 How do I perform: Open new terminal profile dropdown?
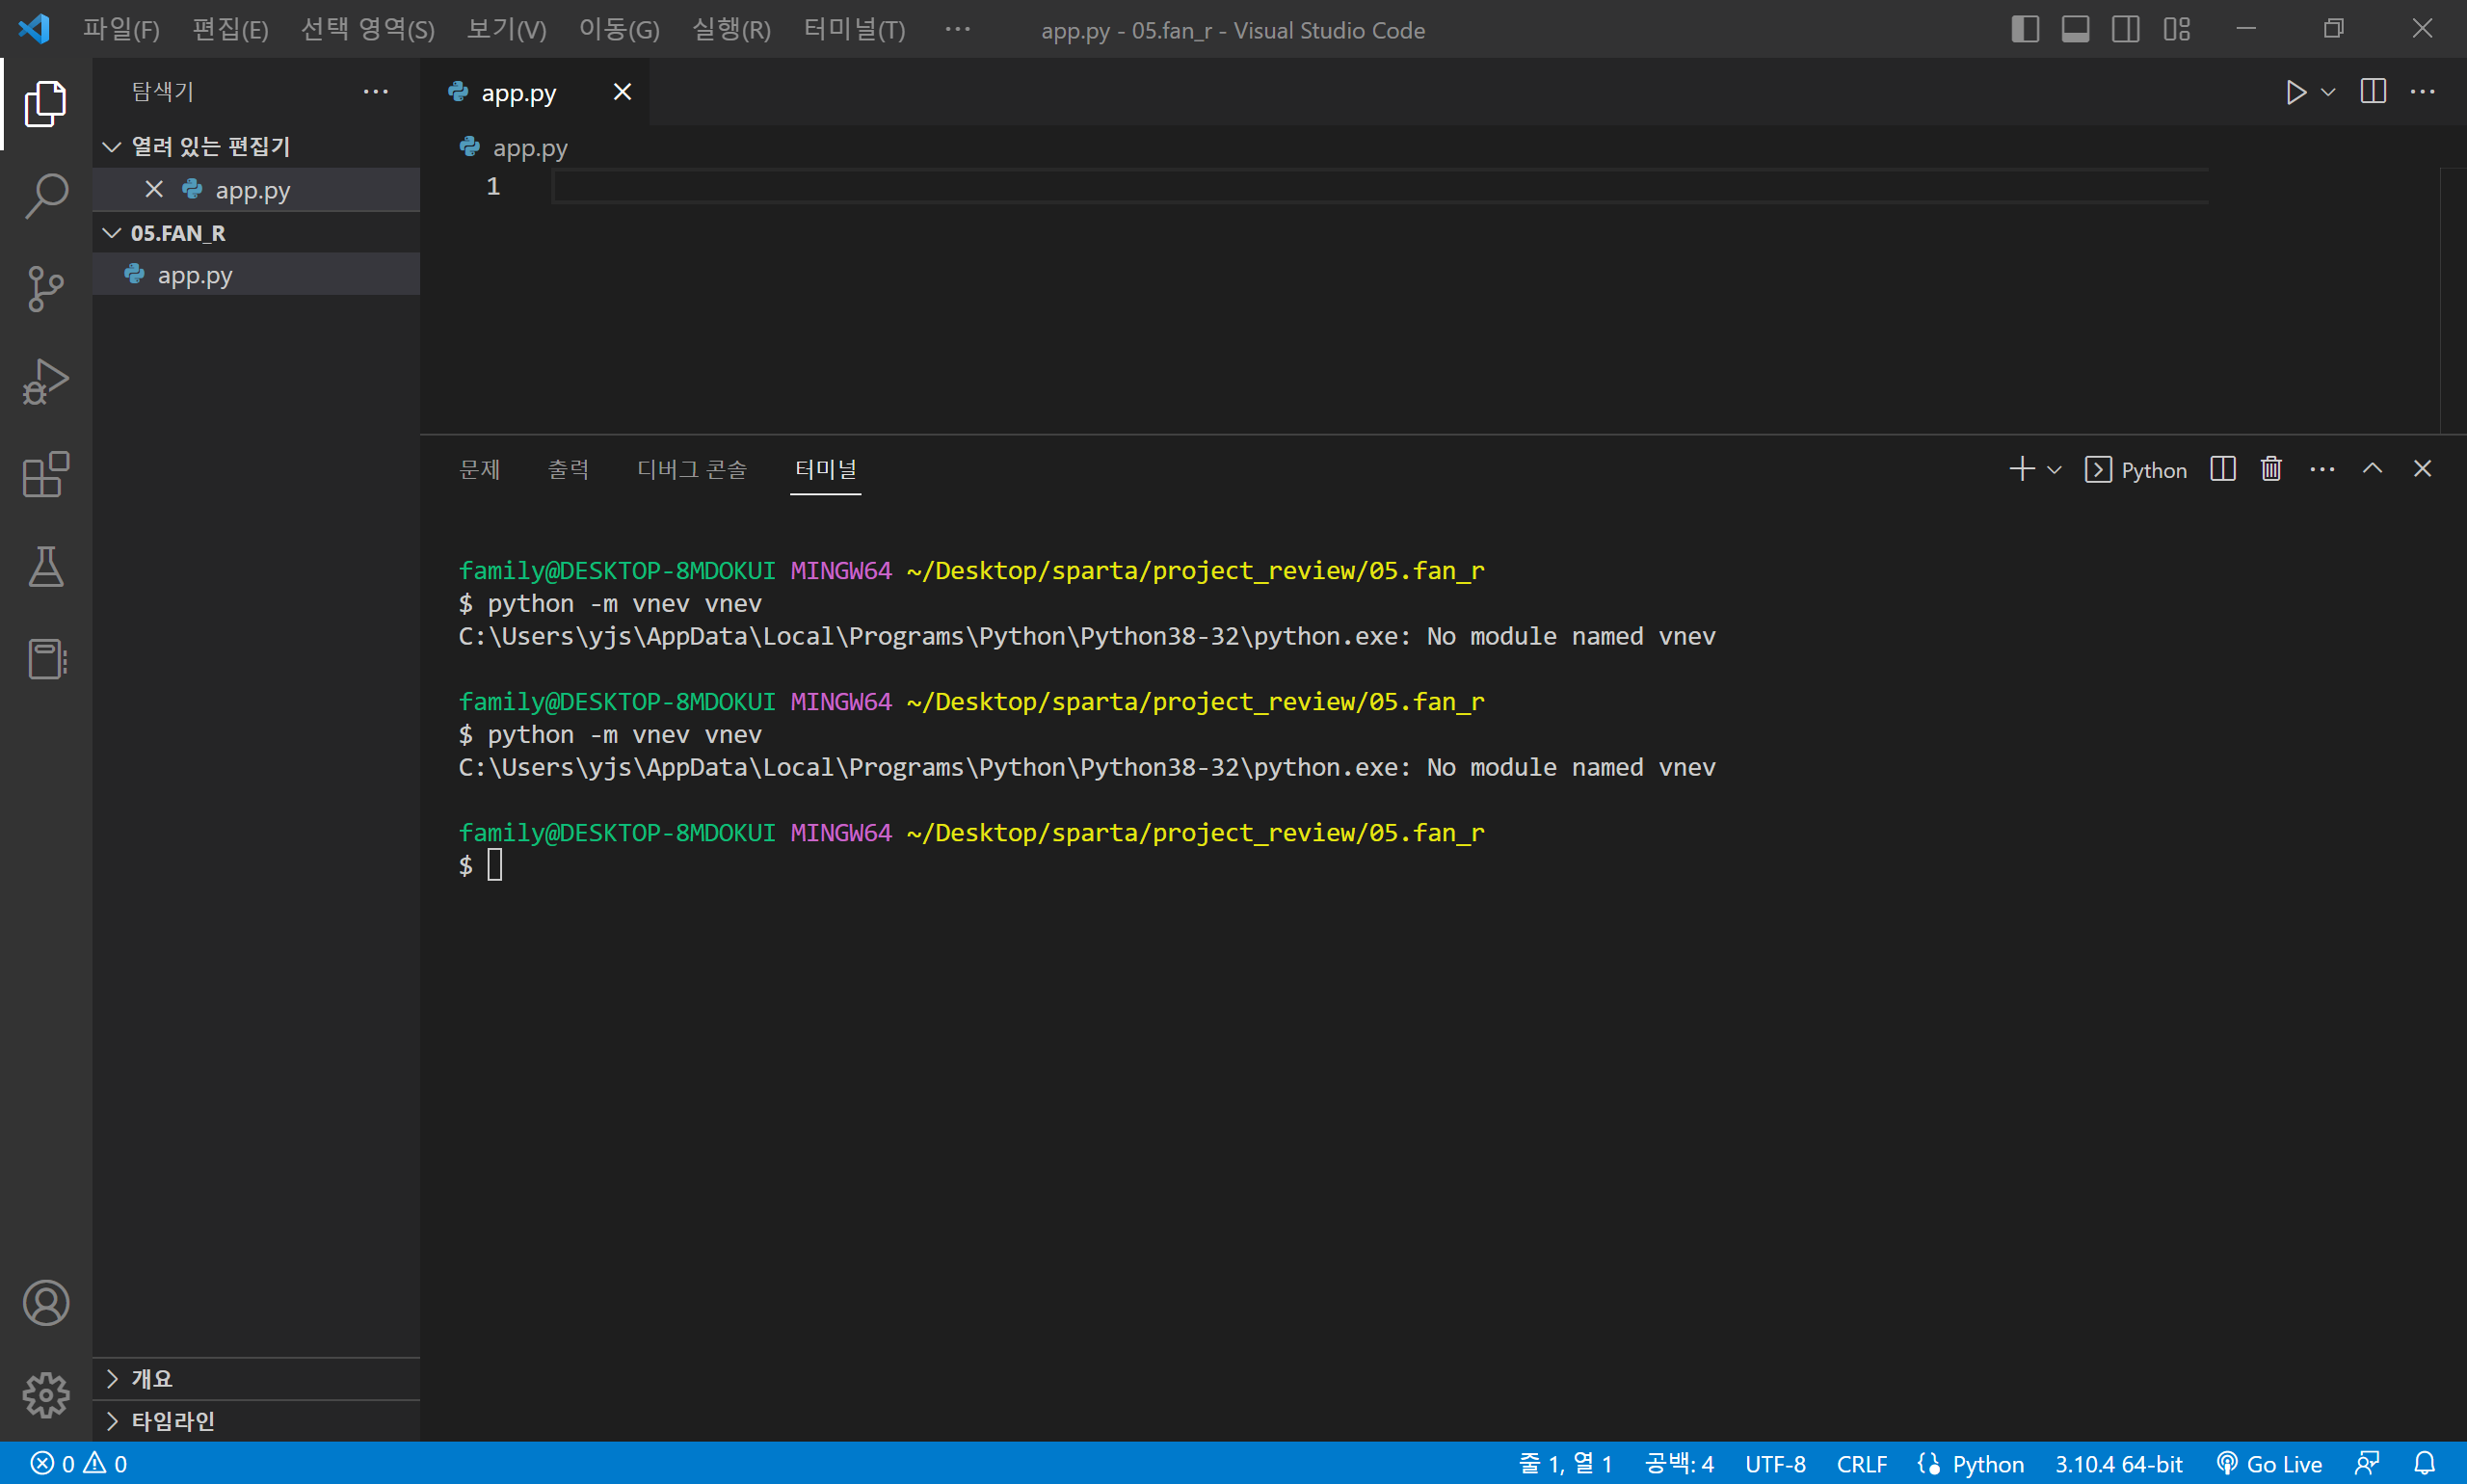[x=2054, y=469]
